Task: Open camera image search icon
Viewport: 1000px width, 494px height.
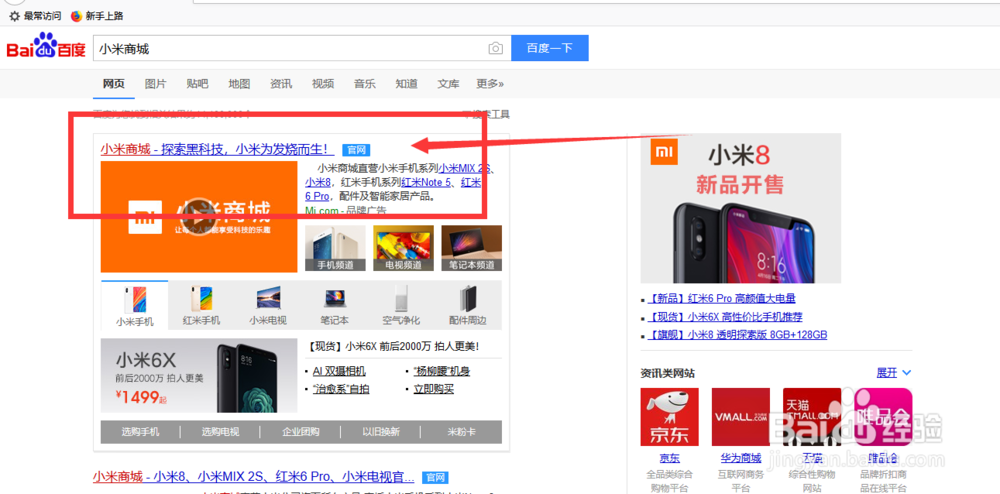Action: click(x=495, y=48)
